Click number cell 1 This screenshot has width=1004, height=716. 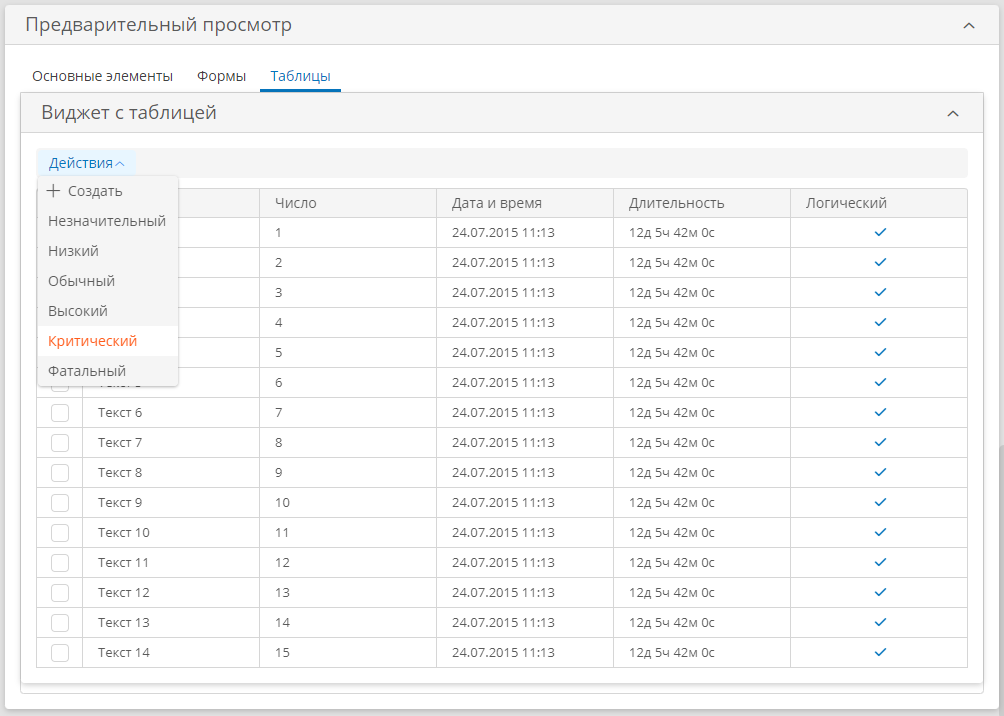348,232
